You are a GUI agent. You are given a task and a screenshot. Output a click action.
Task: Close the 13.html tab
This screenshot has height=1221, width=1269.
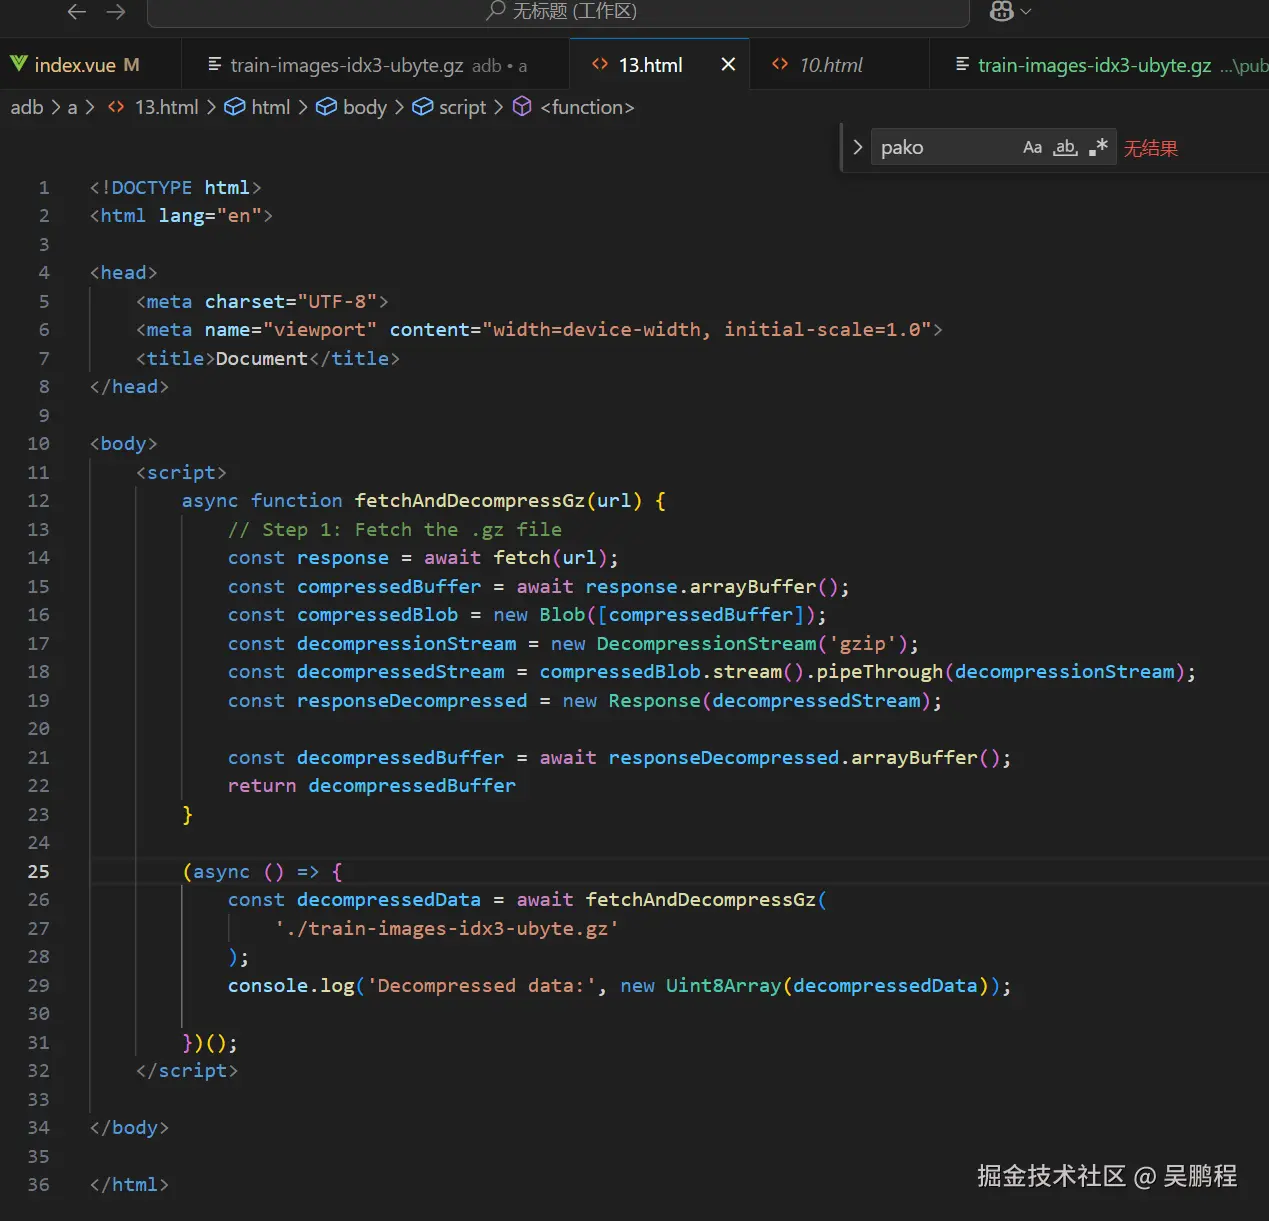[x=728, y=64]
